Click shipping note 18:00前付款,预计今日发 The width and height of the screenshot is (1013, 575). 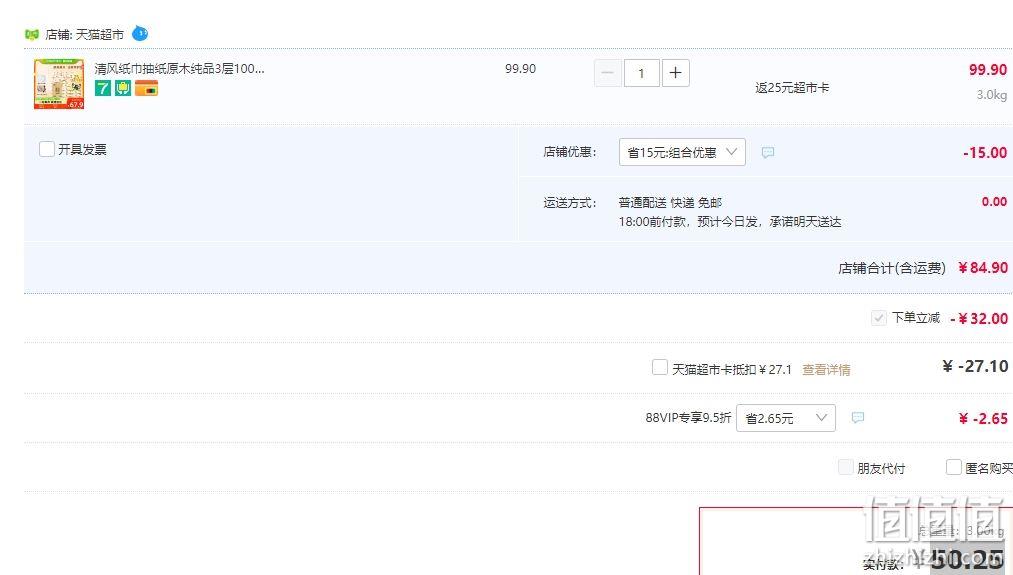(x=730, y=222)
